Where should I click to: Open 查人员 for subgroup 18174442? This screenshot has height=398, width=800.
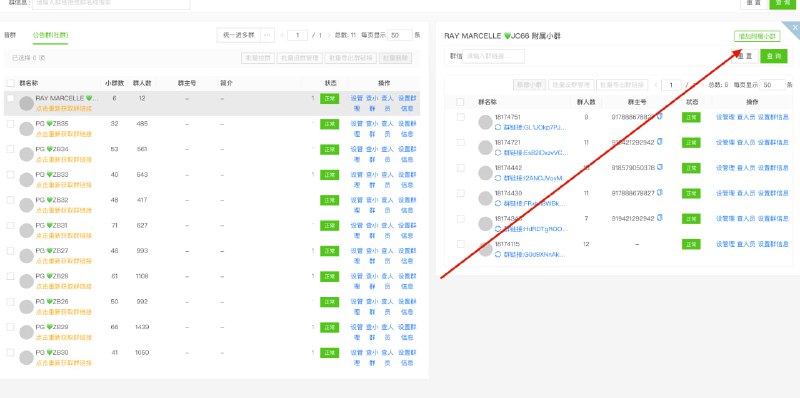click(x=746, y=168)
